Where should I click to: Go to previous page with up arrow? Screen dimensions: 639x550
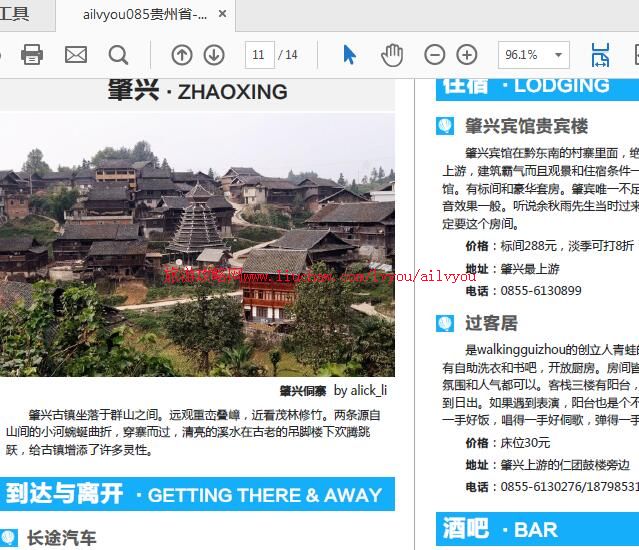[181, 54]
